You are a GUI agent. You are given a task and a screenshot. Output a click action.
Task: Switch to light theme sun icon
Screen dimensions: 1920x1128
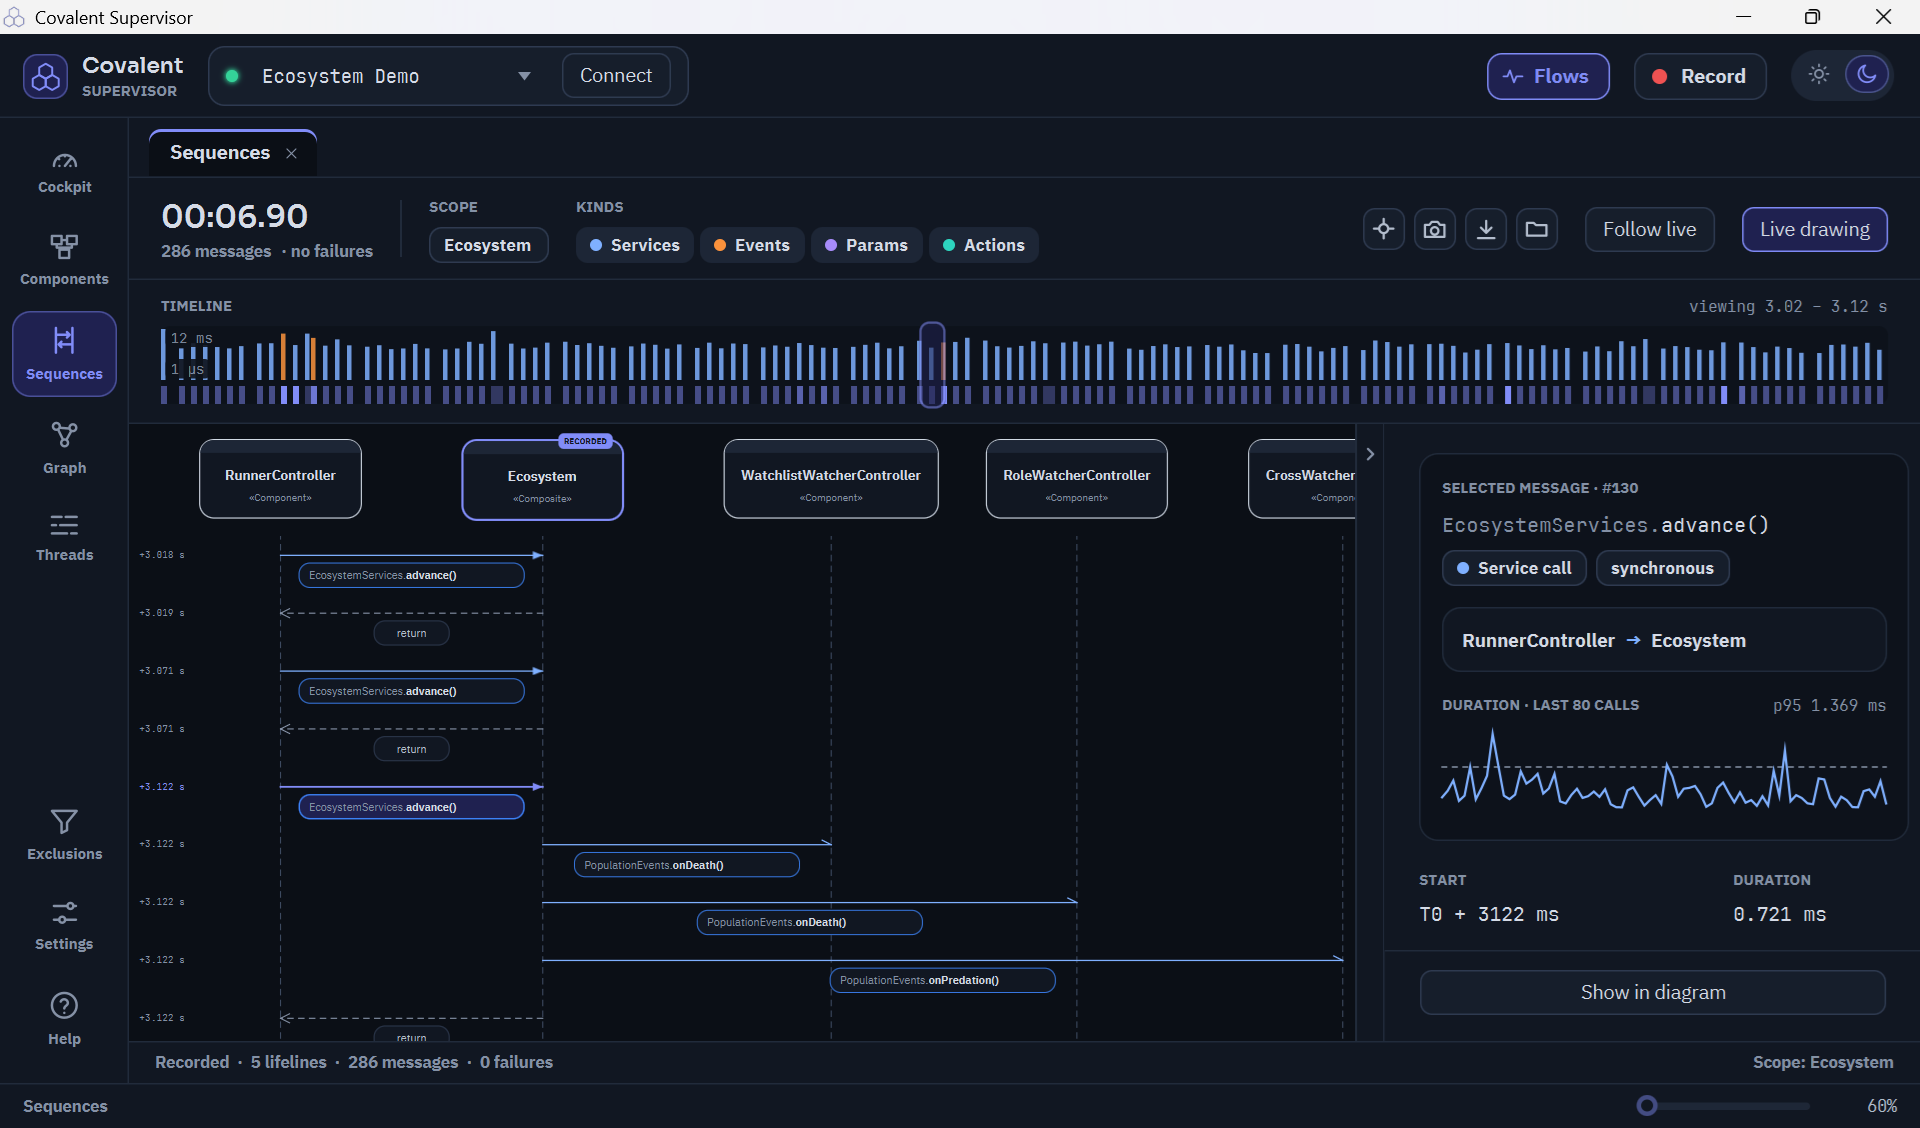pyautogui.click(x=1819, y=75)
